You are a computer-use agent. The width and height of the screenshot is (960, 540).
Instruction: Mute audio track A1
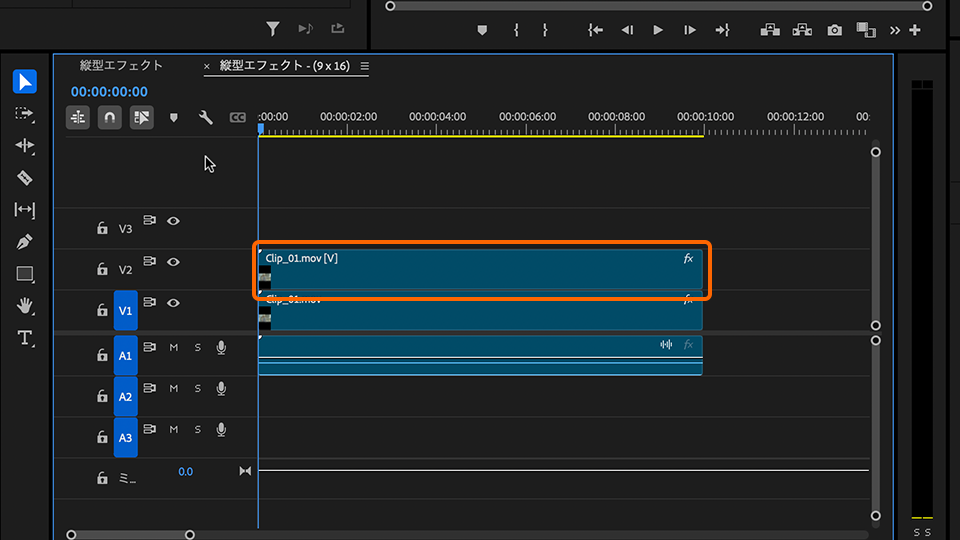coord(173,347)
